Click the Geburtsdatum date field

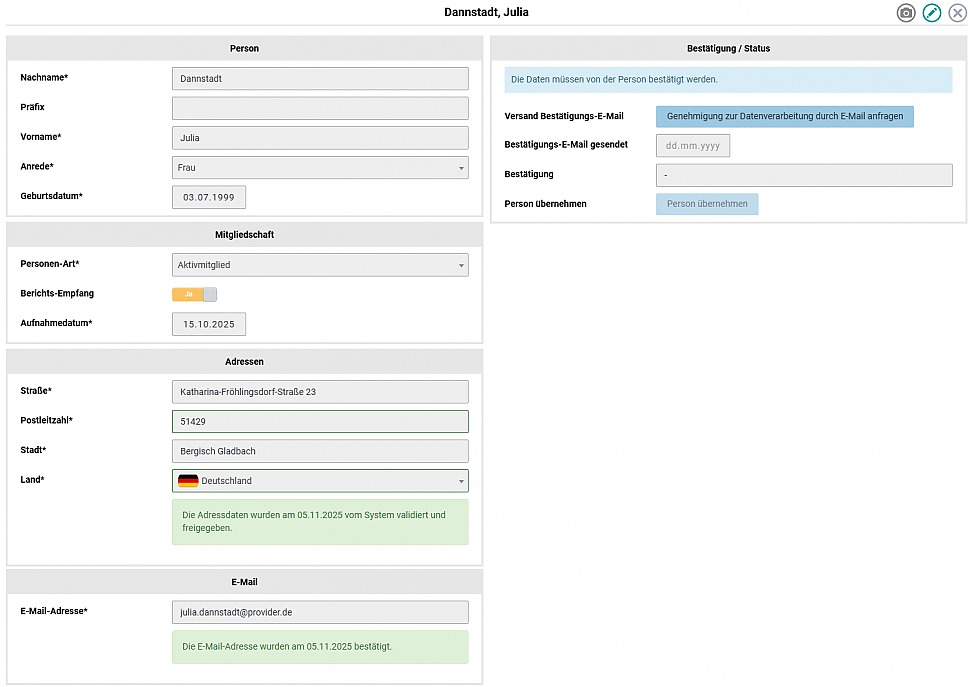[209, 198]
